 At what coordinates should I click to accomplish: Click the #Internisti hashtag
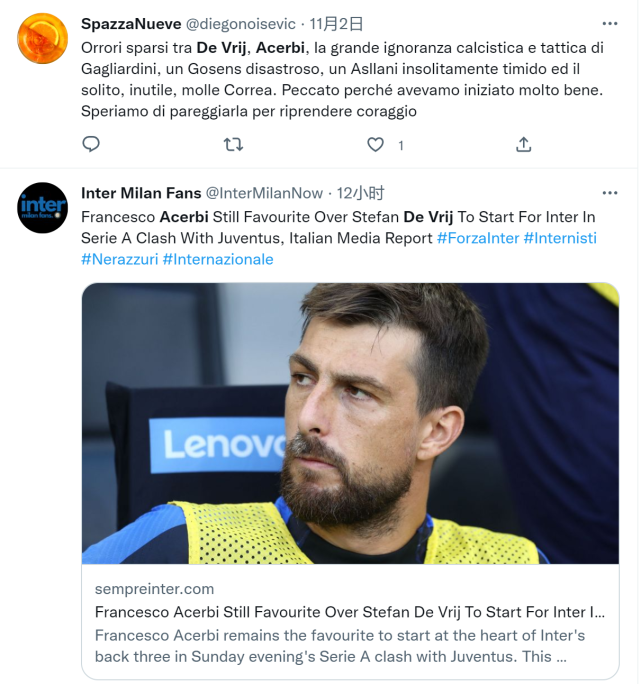pos(560,238)
